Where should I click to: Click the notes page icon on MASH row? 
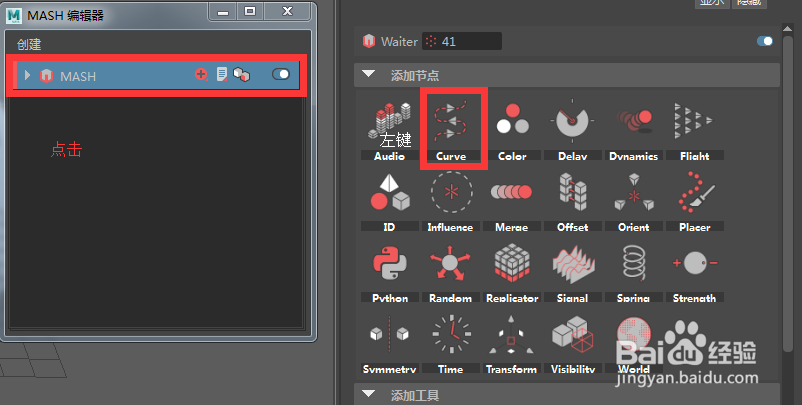tap(221, 75)
